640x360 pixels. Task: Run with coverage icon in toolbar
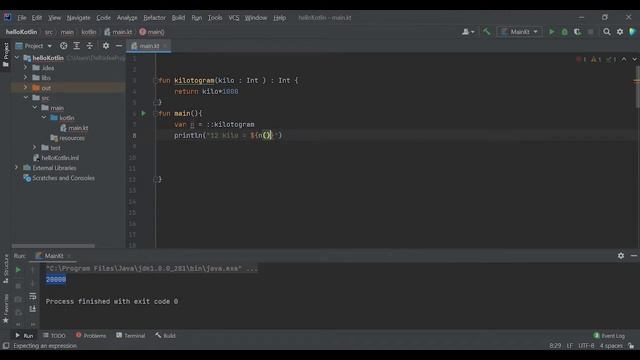[x=577, y=32]
